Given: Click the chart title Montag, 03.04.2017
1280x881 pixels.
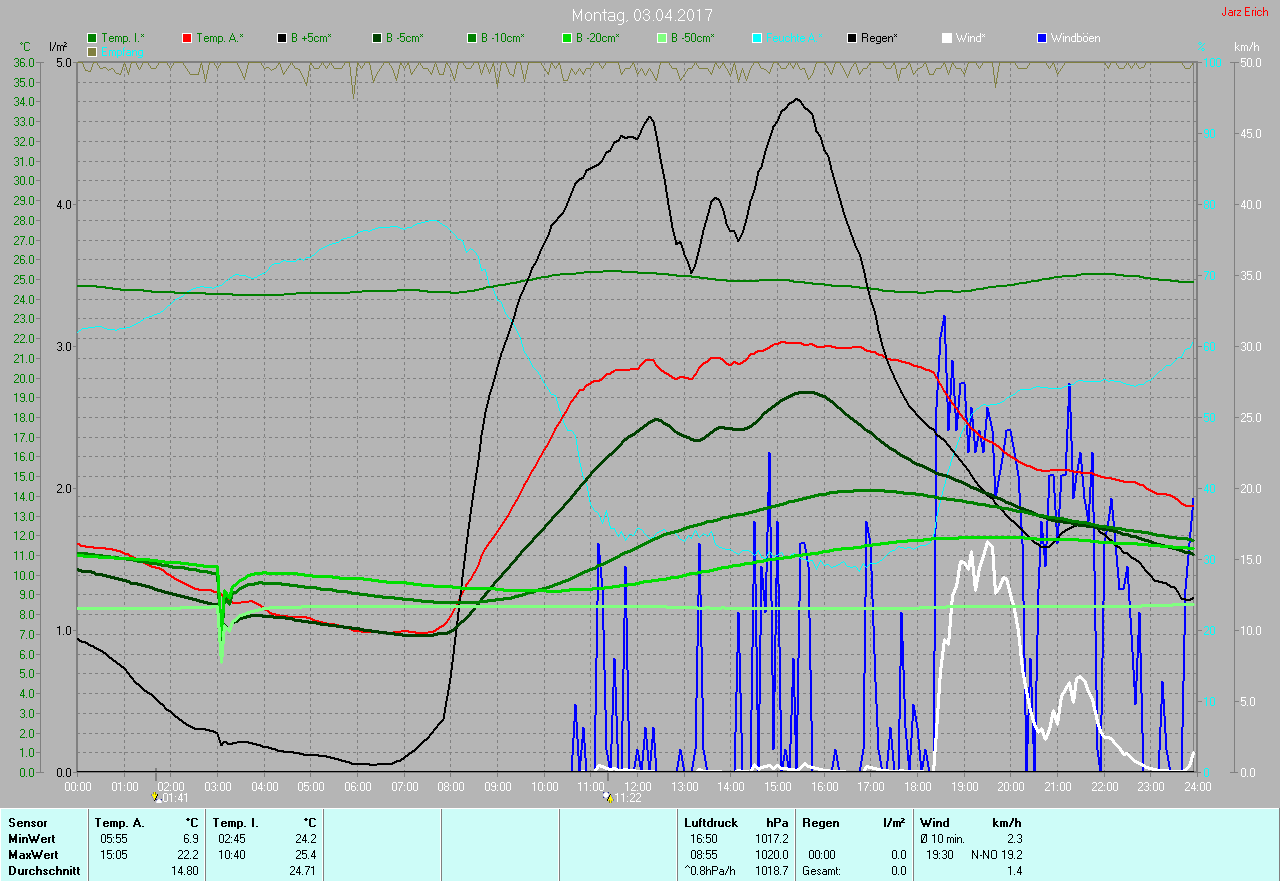Looking at the screenshot, I should [642, 15].
